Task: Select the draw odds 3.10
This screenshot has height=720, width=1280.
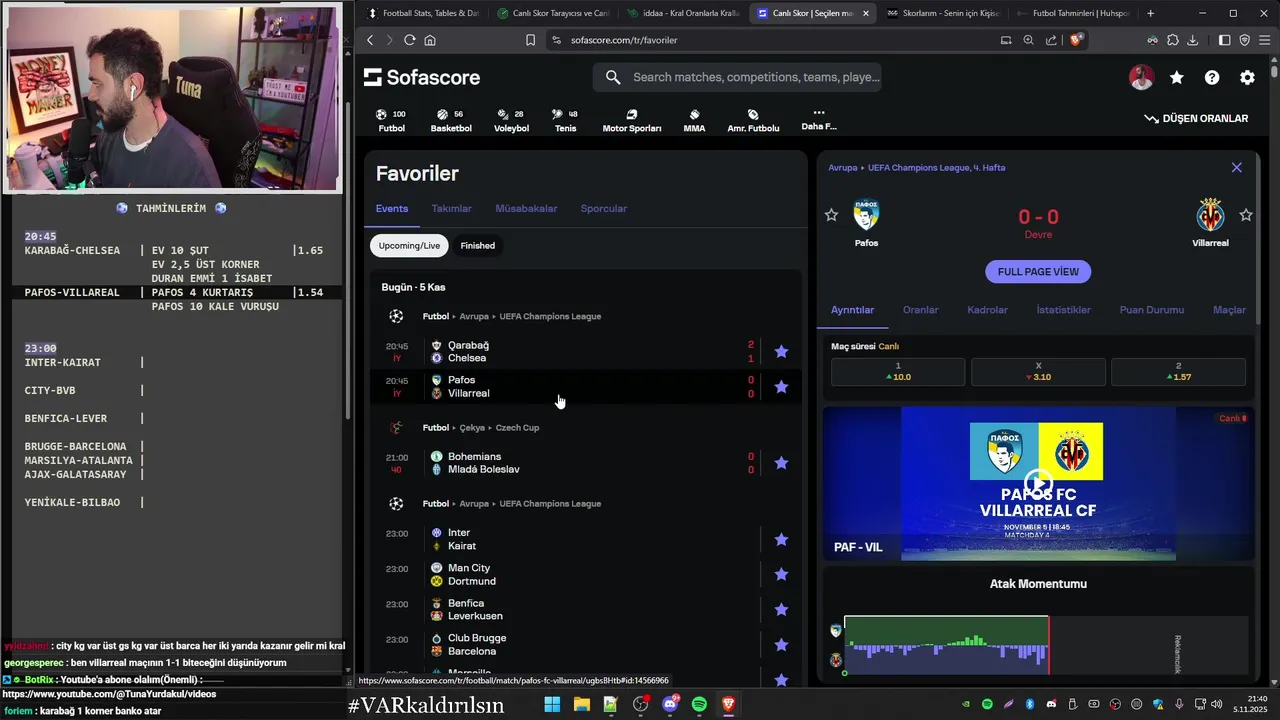Action: click(x=1038, y=372)
